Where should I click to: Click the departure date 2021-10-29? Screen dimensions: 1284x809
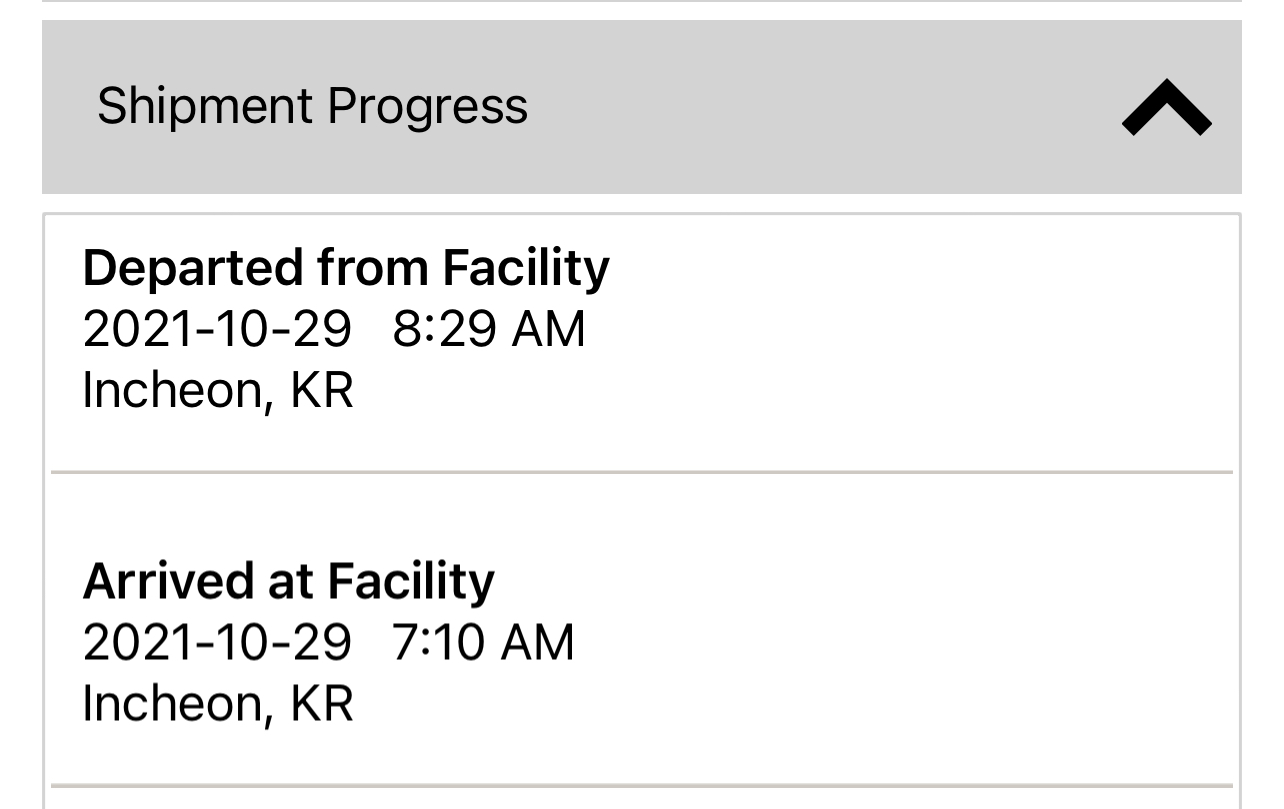click(x=217, y=329)
